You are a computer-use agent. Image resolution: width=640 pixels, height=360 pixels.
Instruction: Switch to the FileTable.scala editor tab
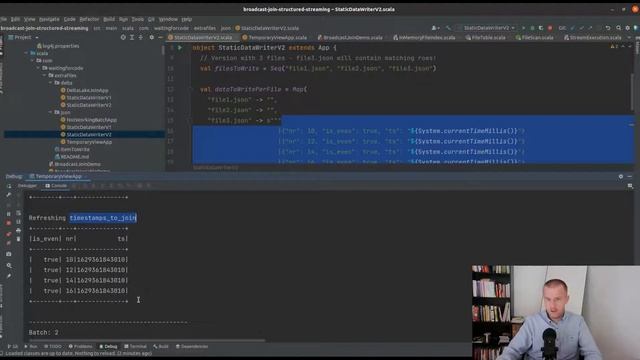[486, 38]
